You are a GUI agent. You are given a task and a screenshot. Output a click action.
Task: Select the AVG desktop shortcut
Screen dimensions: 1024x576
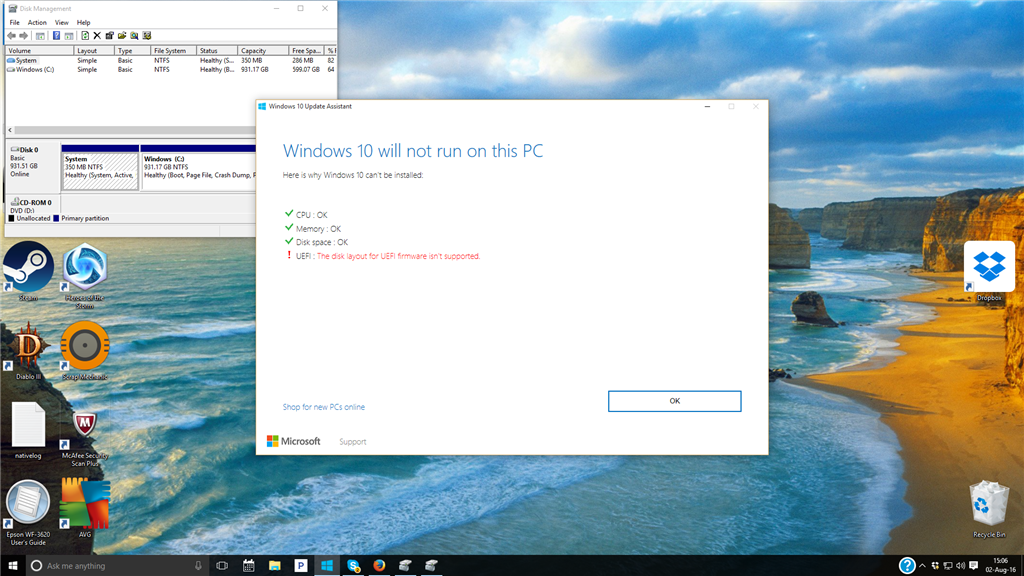tap(85, 508)
